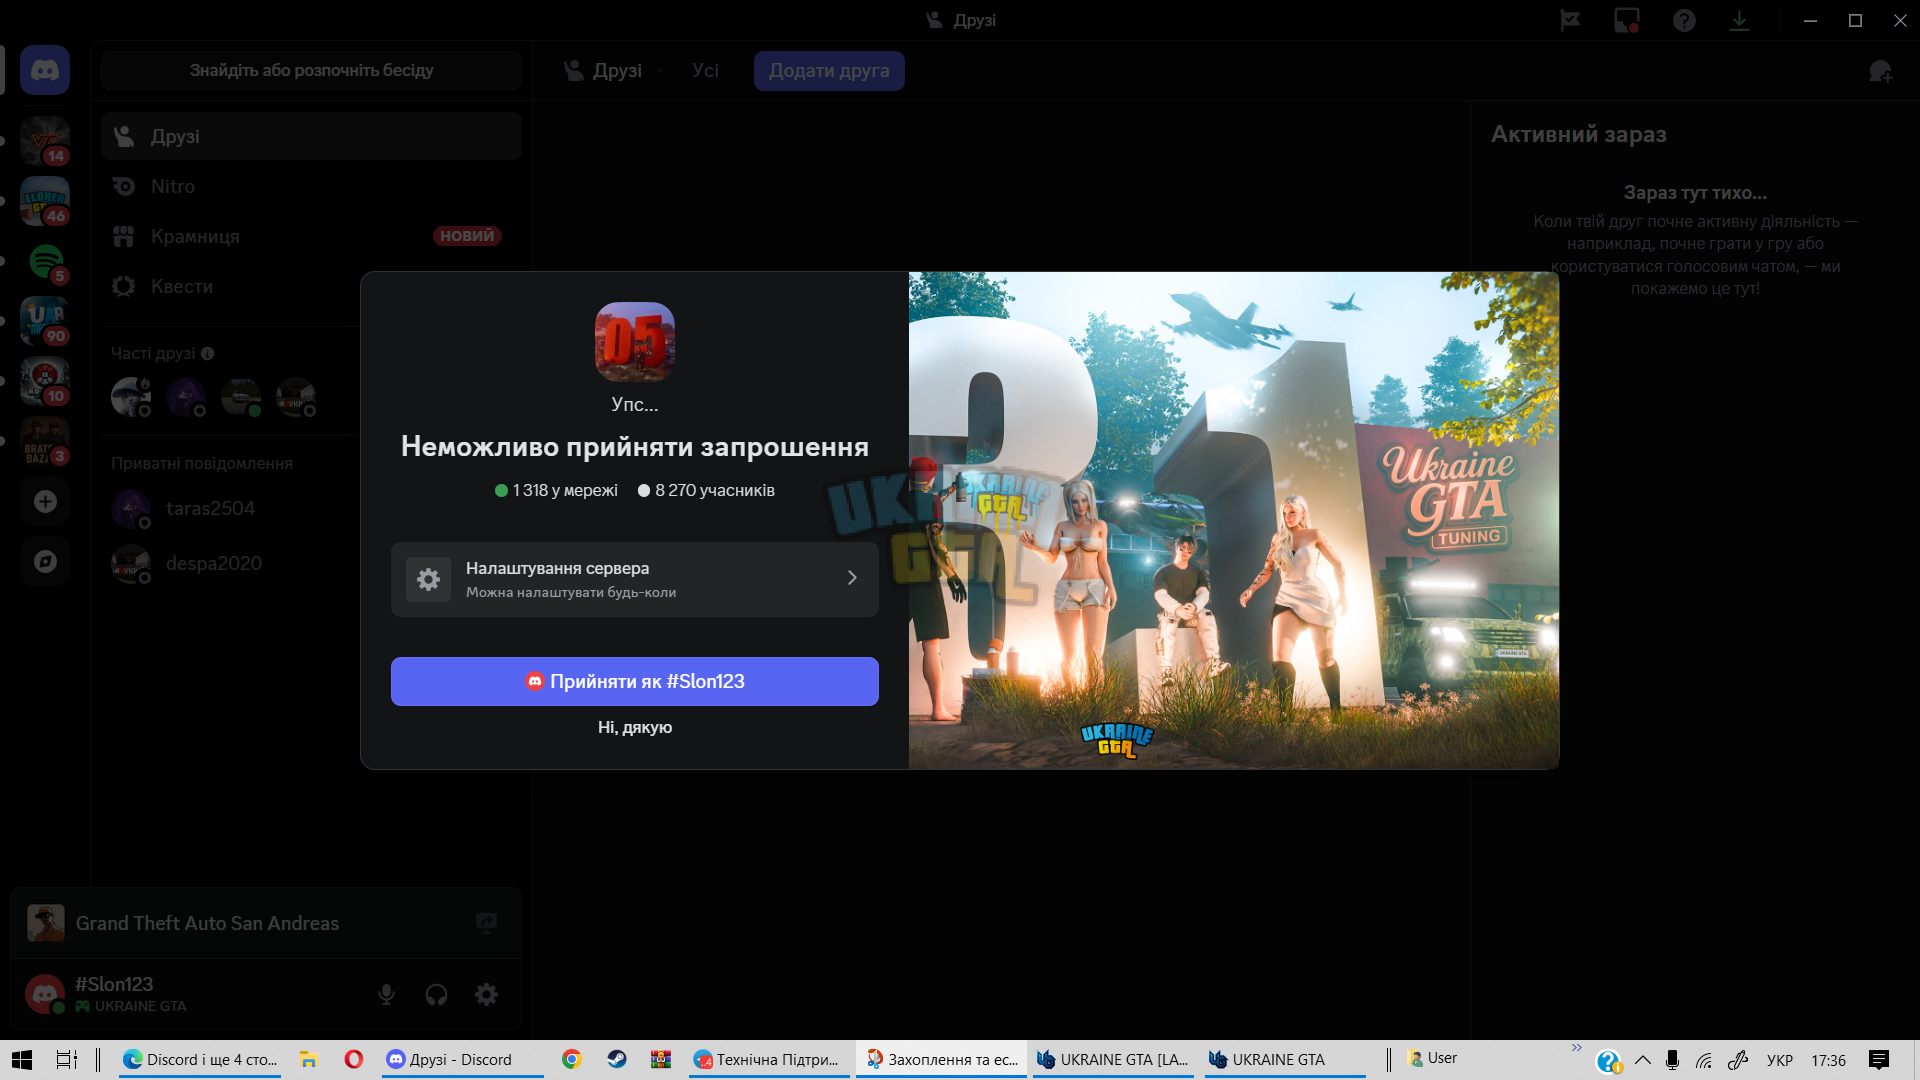This screenshot has height=1080, width=1920.
Task: Accept invite as #Slon123
Action: (x=635, y=681)
